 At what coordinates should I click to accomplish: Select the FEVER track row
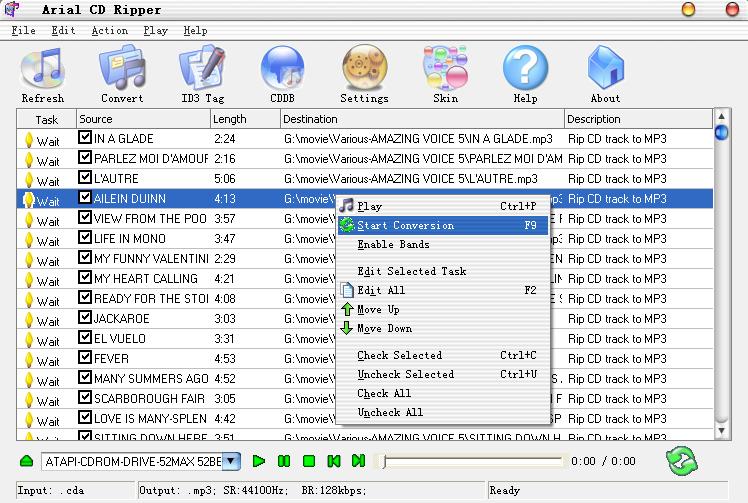pos(365,358)
